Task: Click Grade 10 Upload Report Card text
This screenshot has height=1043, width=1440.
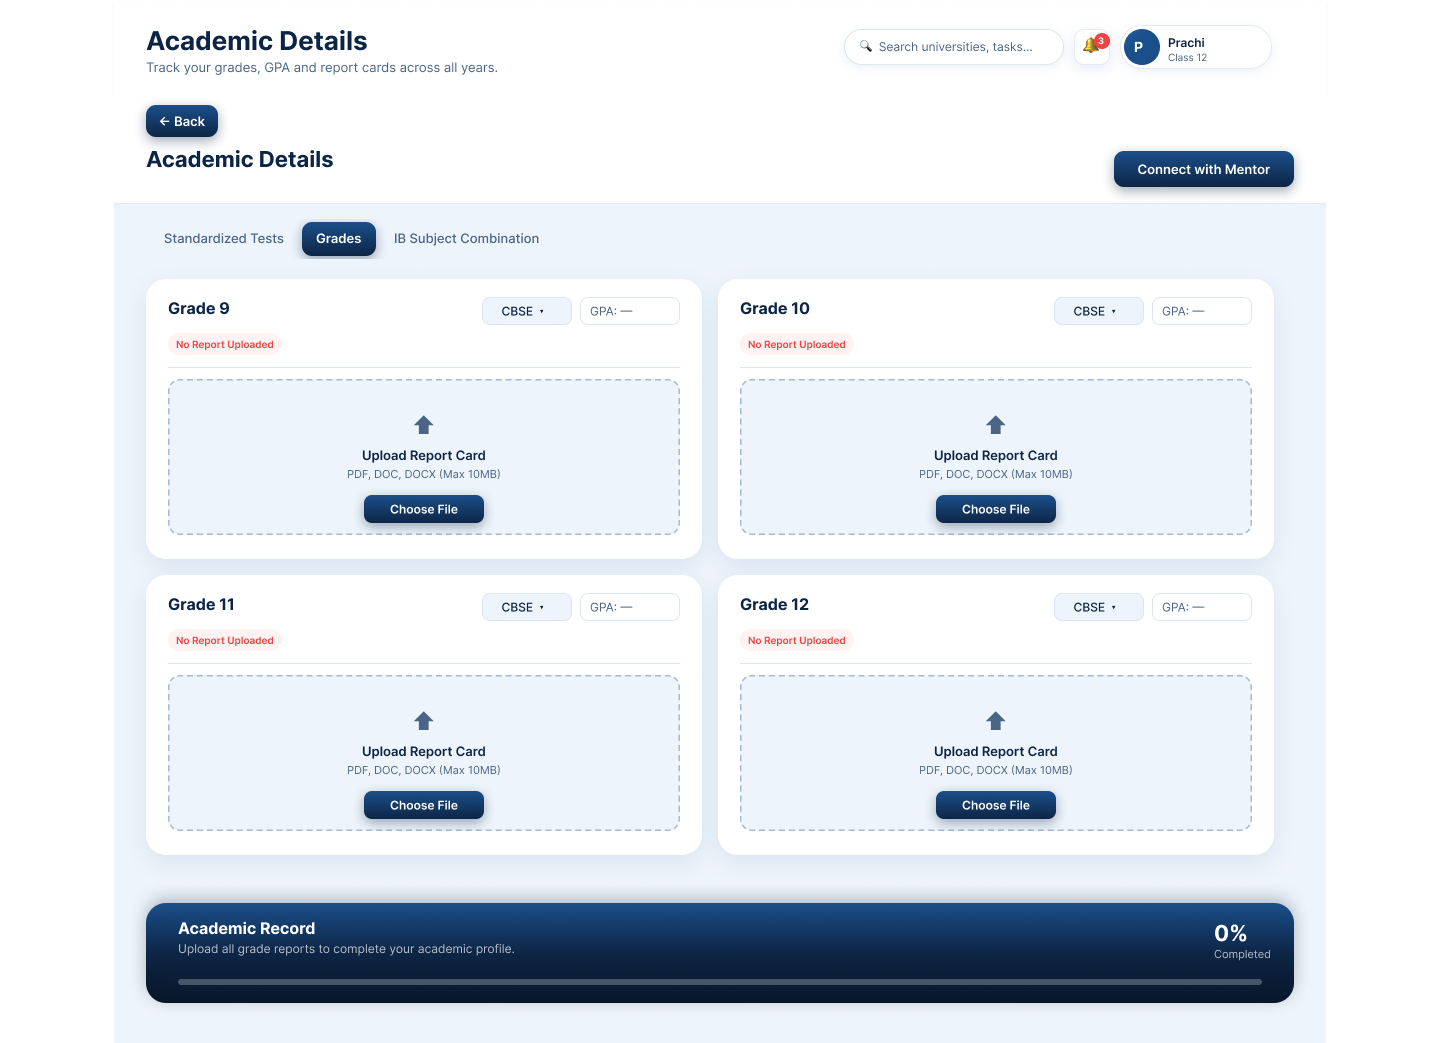Action: point(996,455)
